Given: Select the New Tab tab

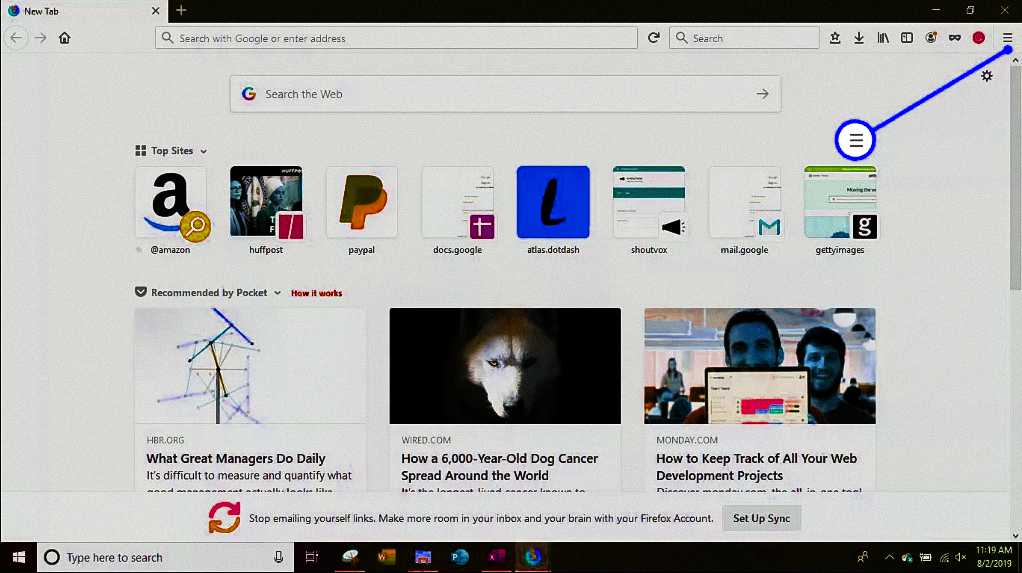Looking at the screenshot, I should (x=83, y=11).
